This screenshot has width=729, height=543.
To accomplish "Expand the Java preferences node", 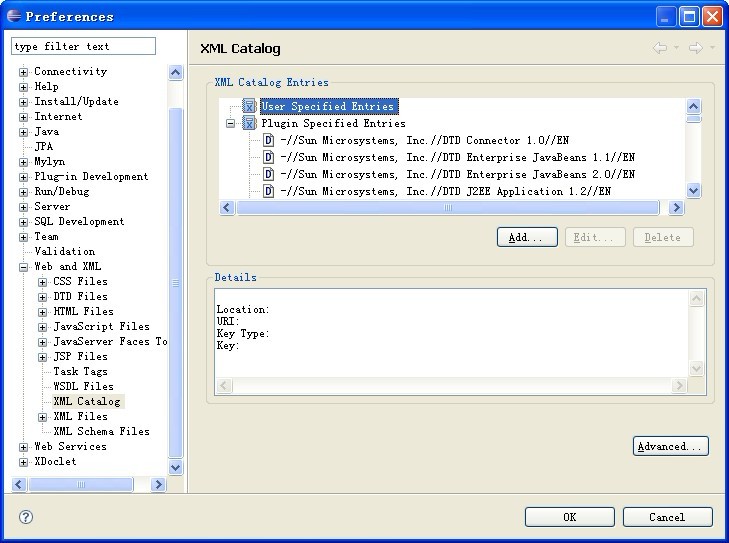I will 24,132.
